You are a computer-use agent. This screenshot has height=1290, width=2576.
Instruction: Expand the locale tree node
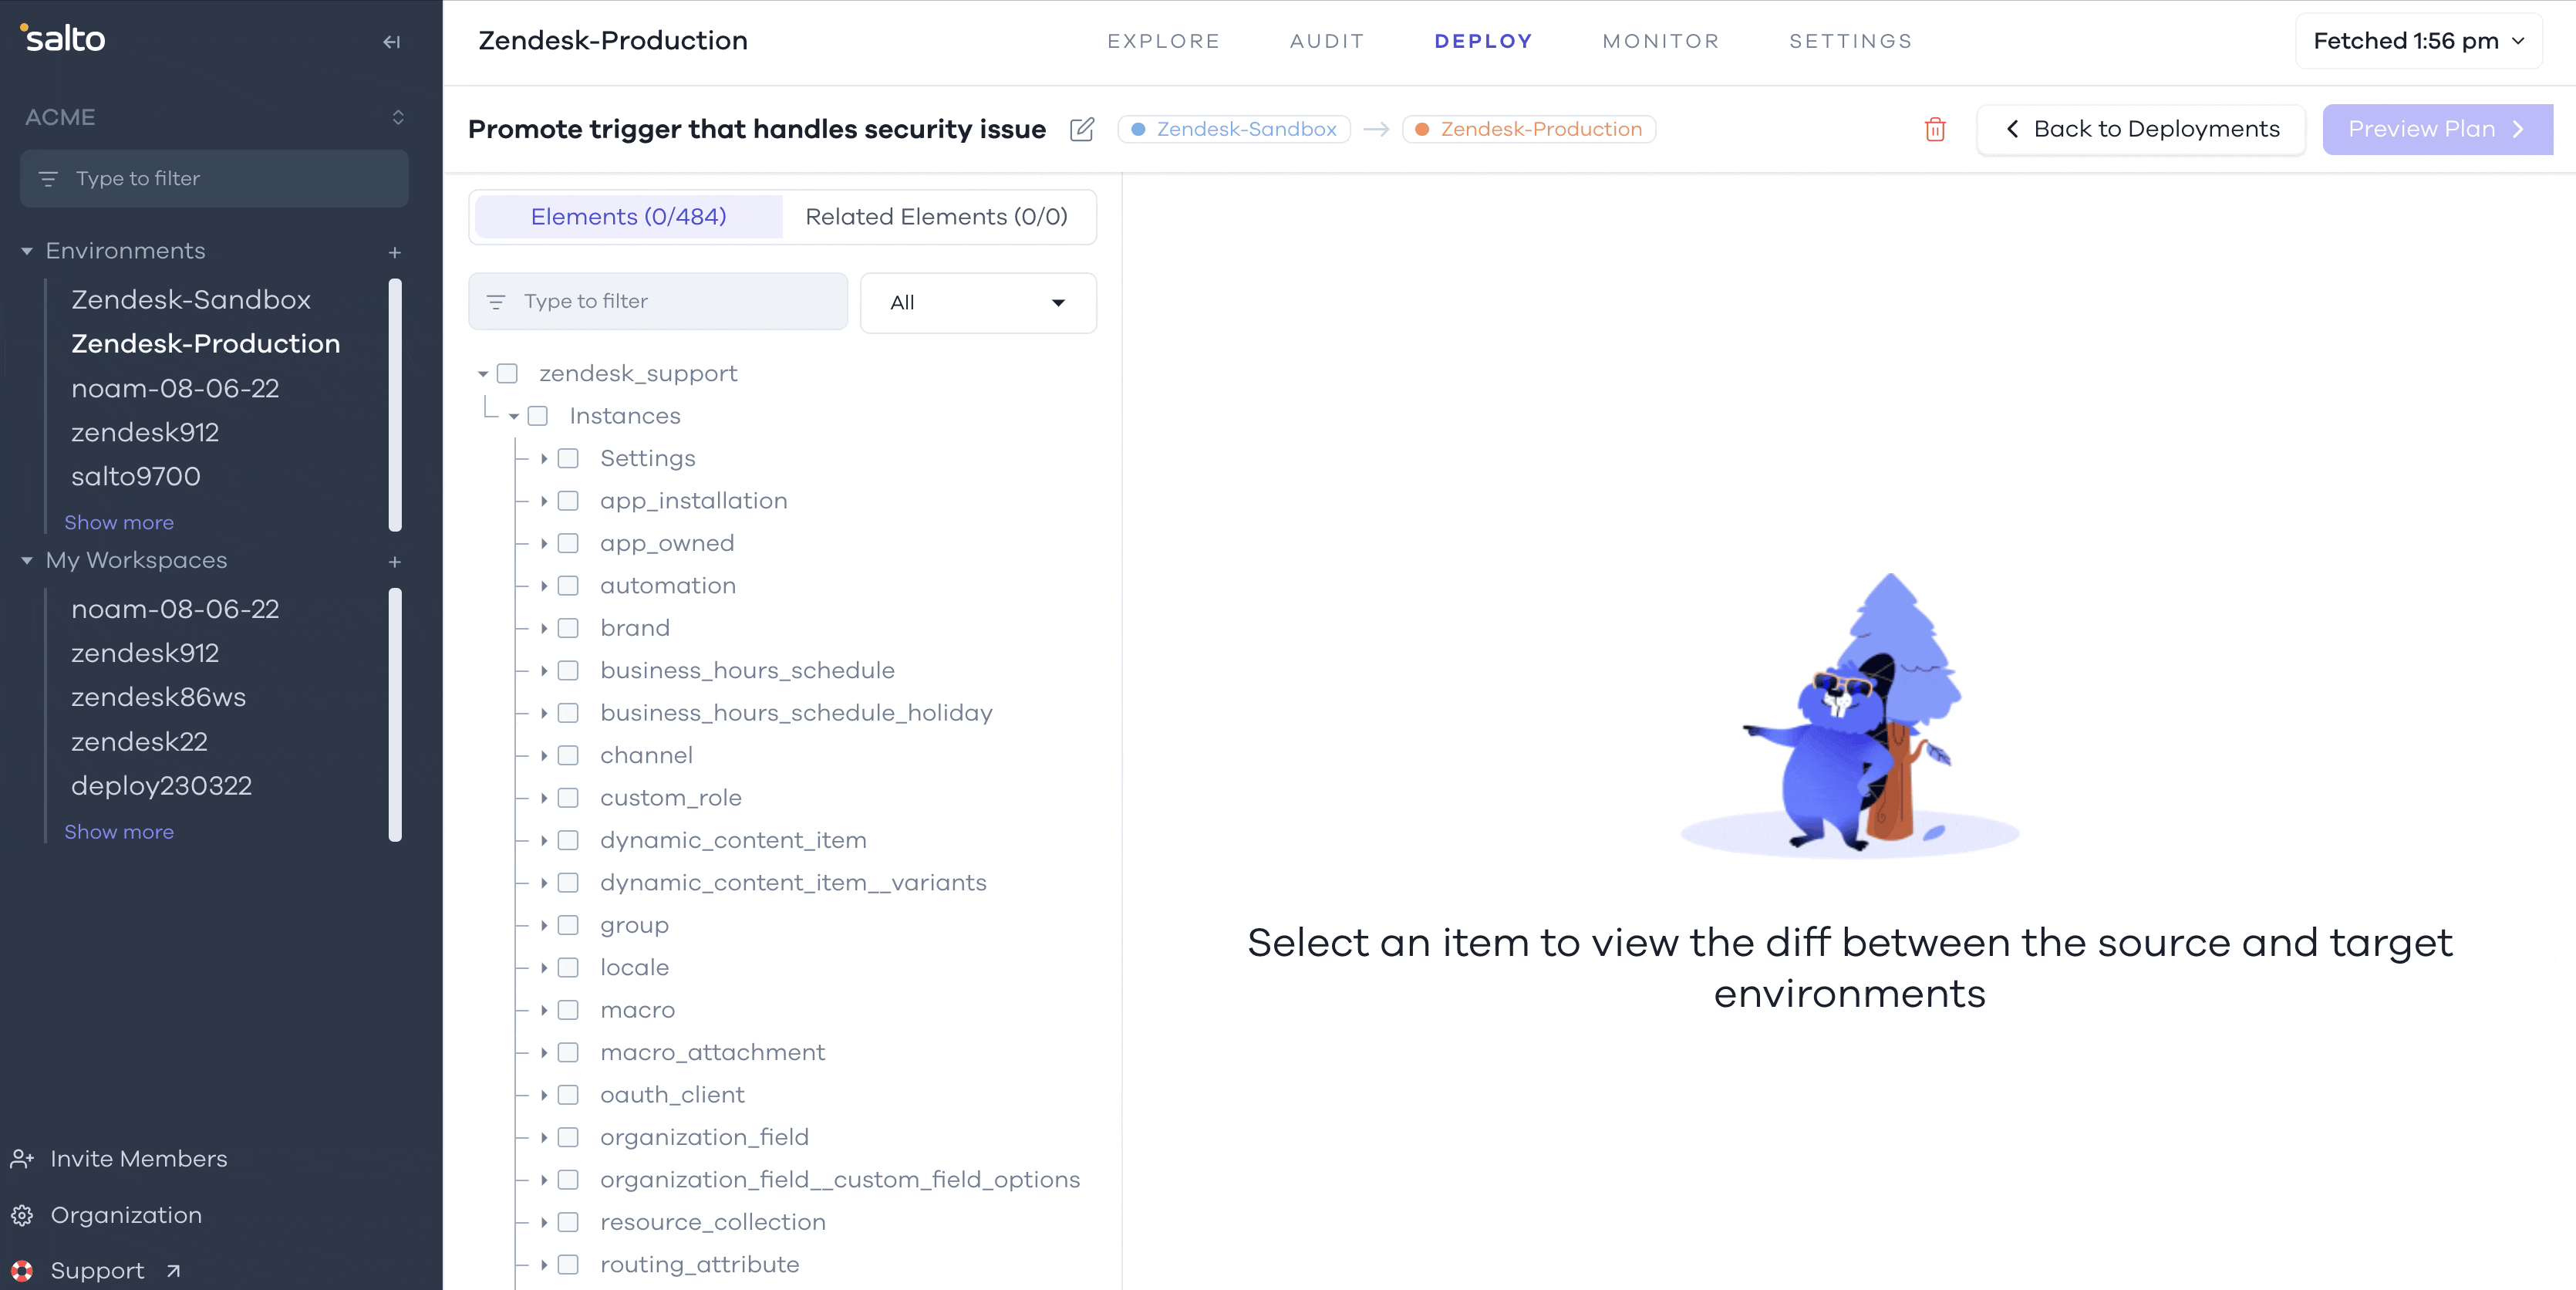point(544,967)
